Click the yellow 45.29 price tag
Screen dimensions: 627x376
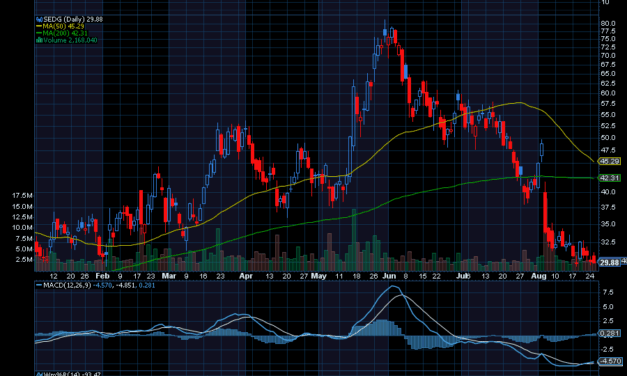(x=609, y=161)
